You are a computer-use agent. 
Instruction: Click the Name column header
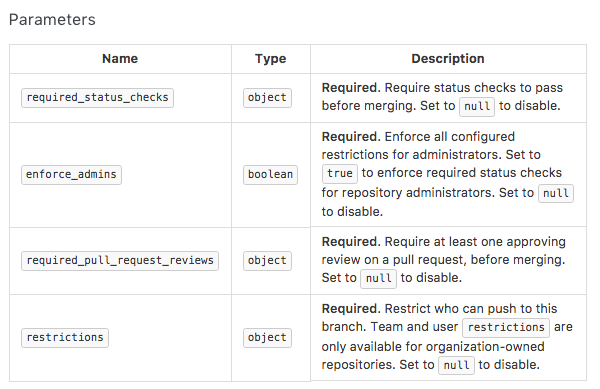(x=120, y=59)
